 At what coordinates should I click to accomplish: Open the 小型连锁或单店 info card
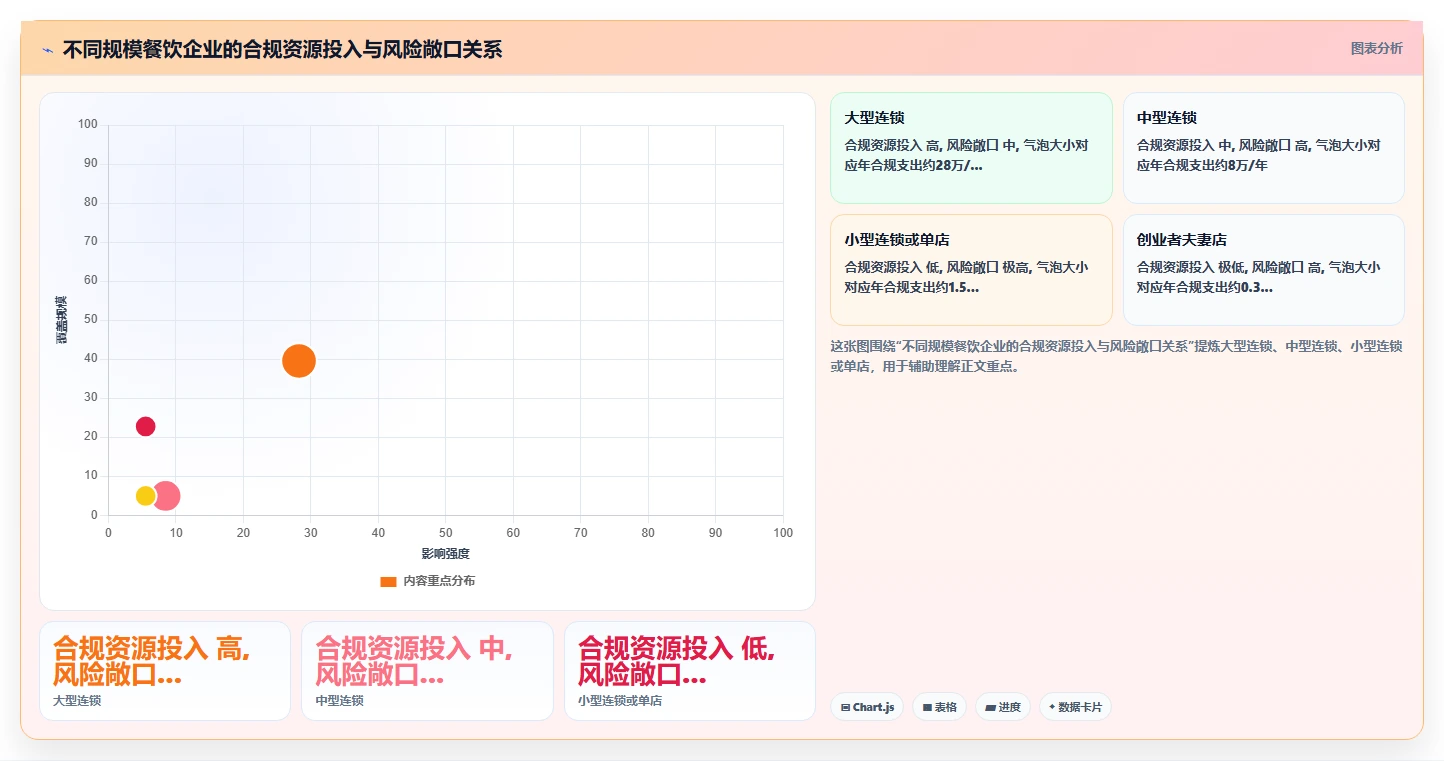click(x=971, y=270)
